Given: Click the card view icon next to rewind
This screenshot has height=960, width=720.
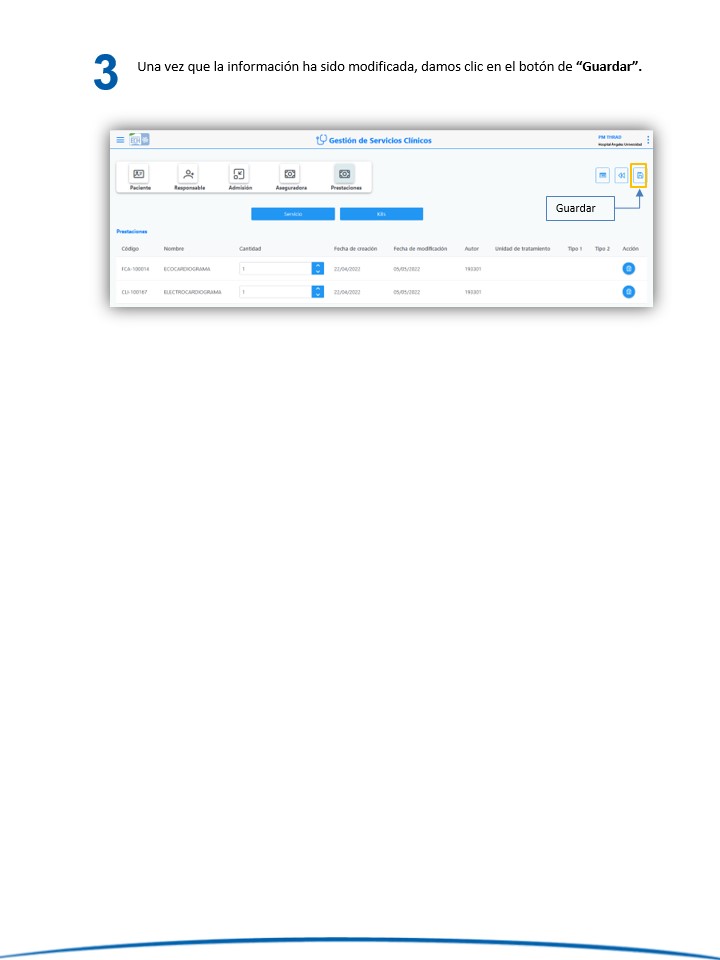Looking at the screenshot, I should pos(603,175).
